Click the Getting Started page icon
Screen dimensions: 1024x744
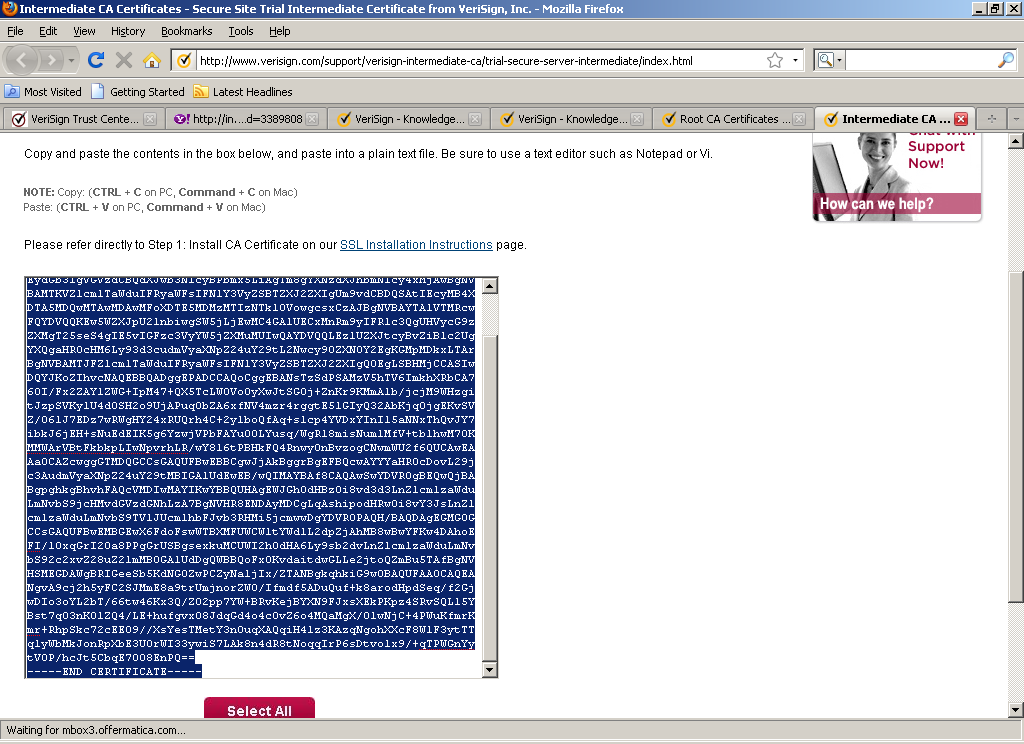[97, 91]
